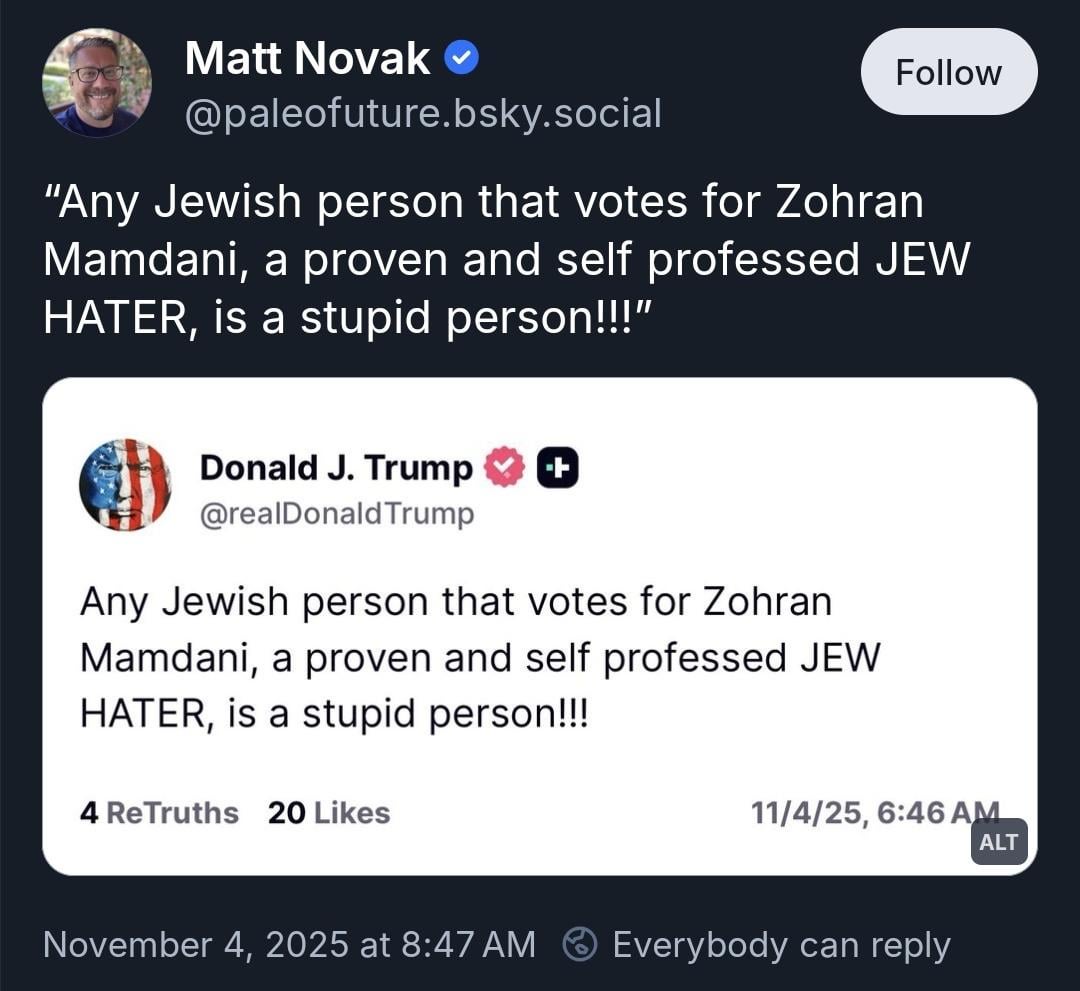1080x991 pixels.
Task: Click Matt Novak's profile avatar
Action: [97, 83]
